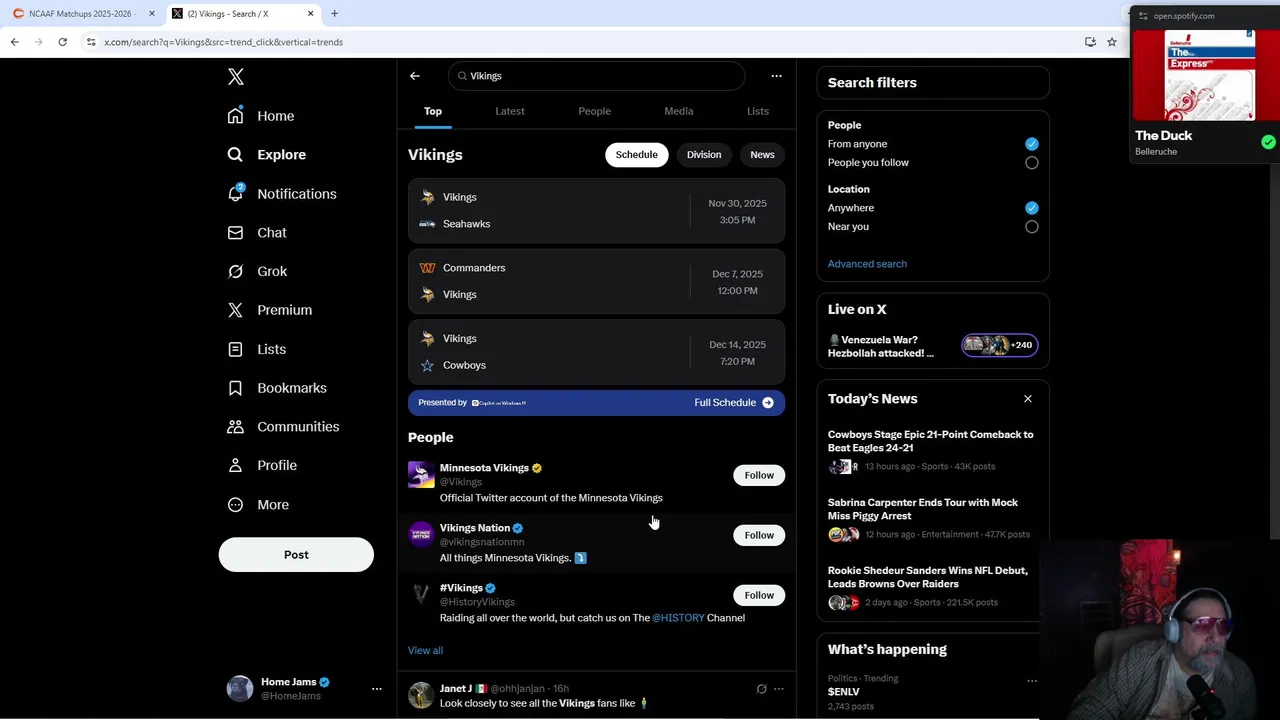This screenshot has width=1280, height=720.
Task: Go to Home in sidebar
Action: click(x=261, y=116)
